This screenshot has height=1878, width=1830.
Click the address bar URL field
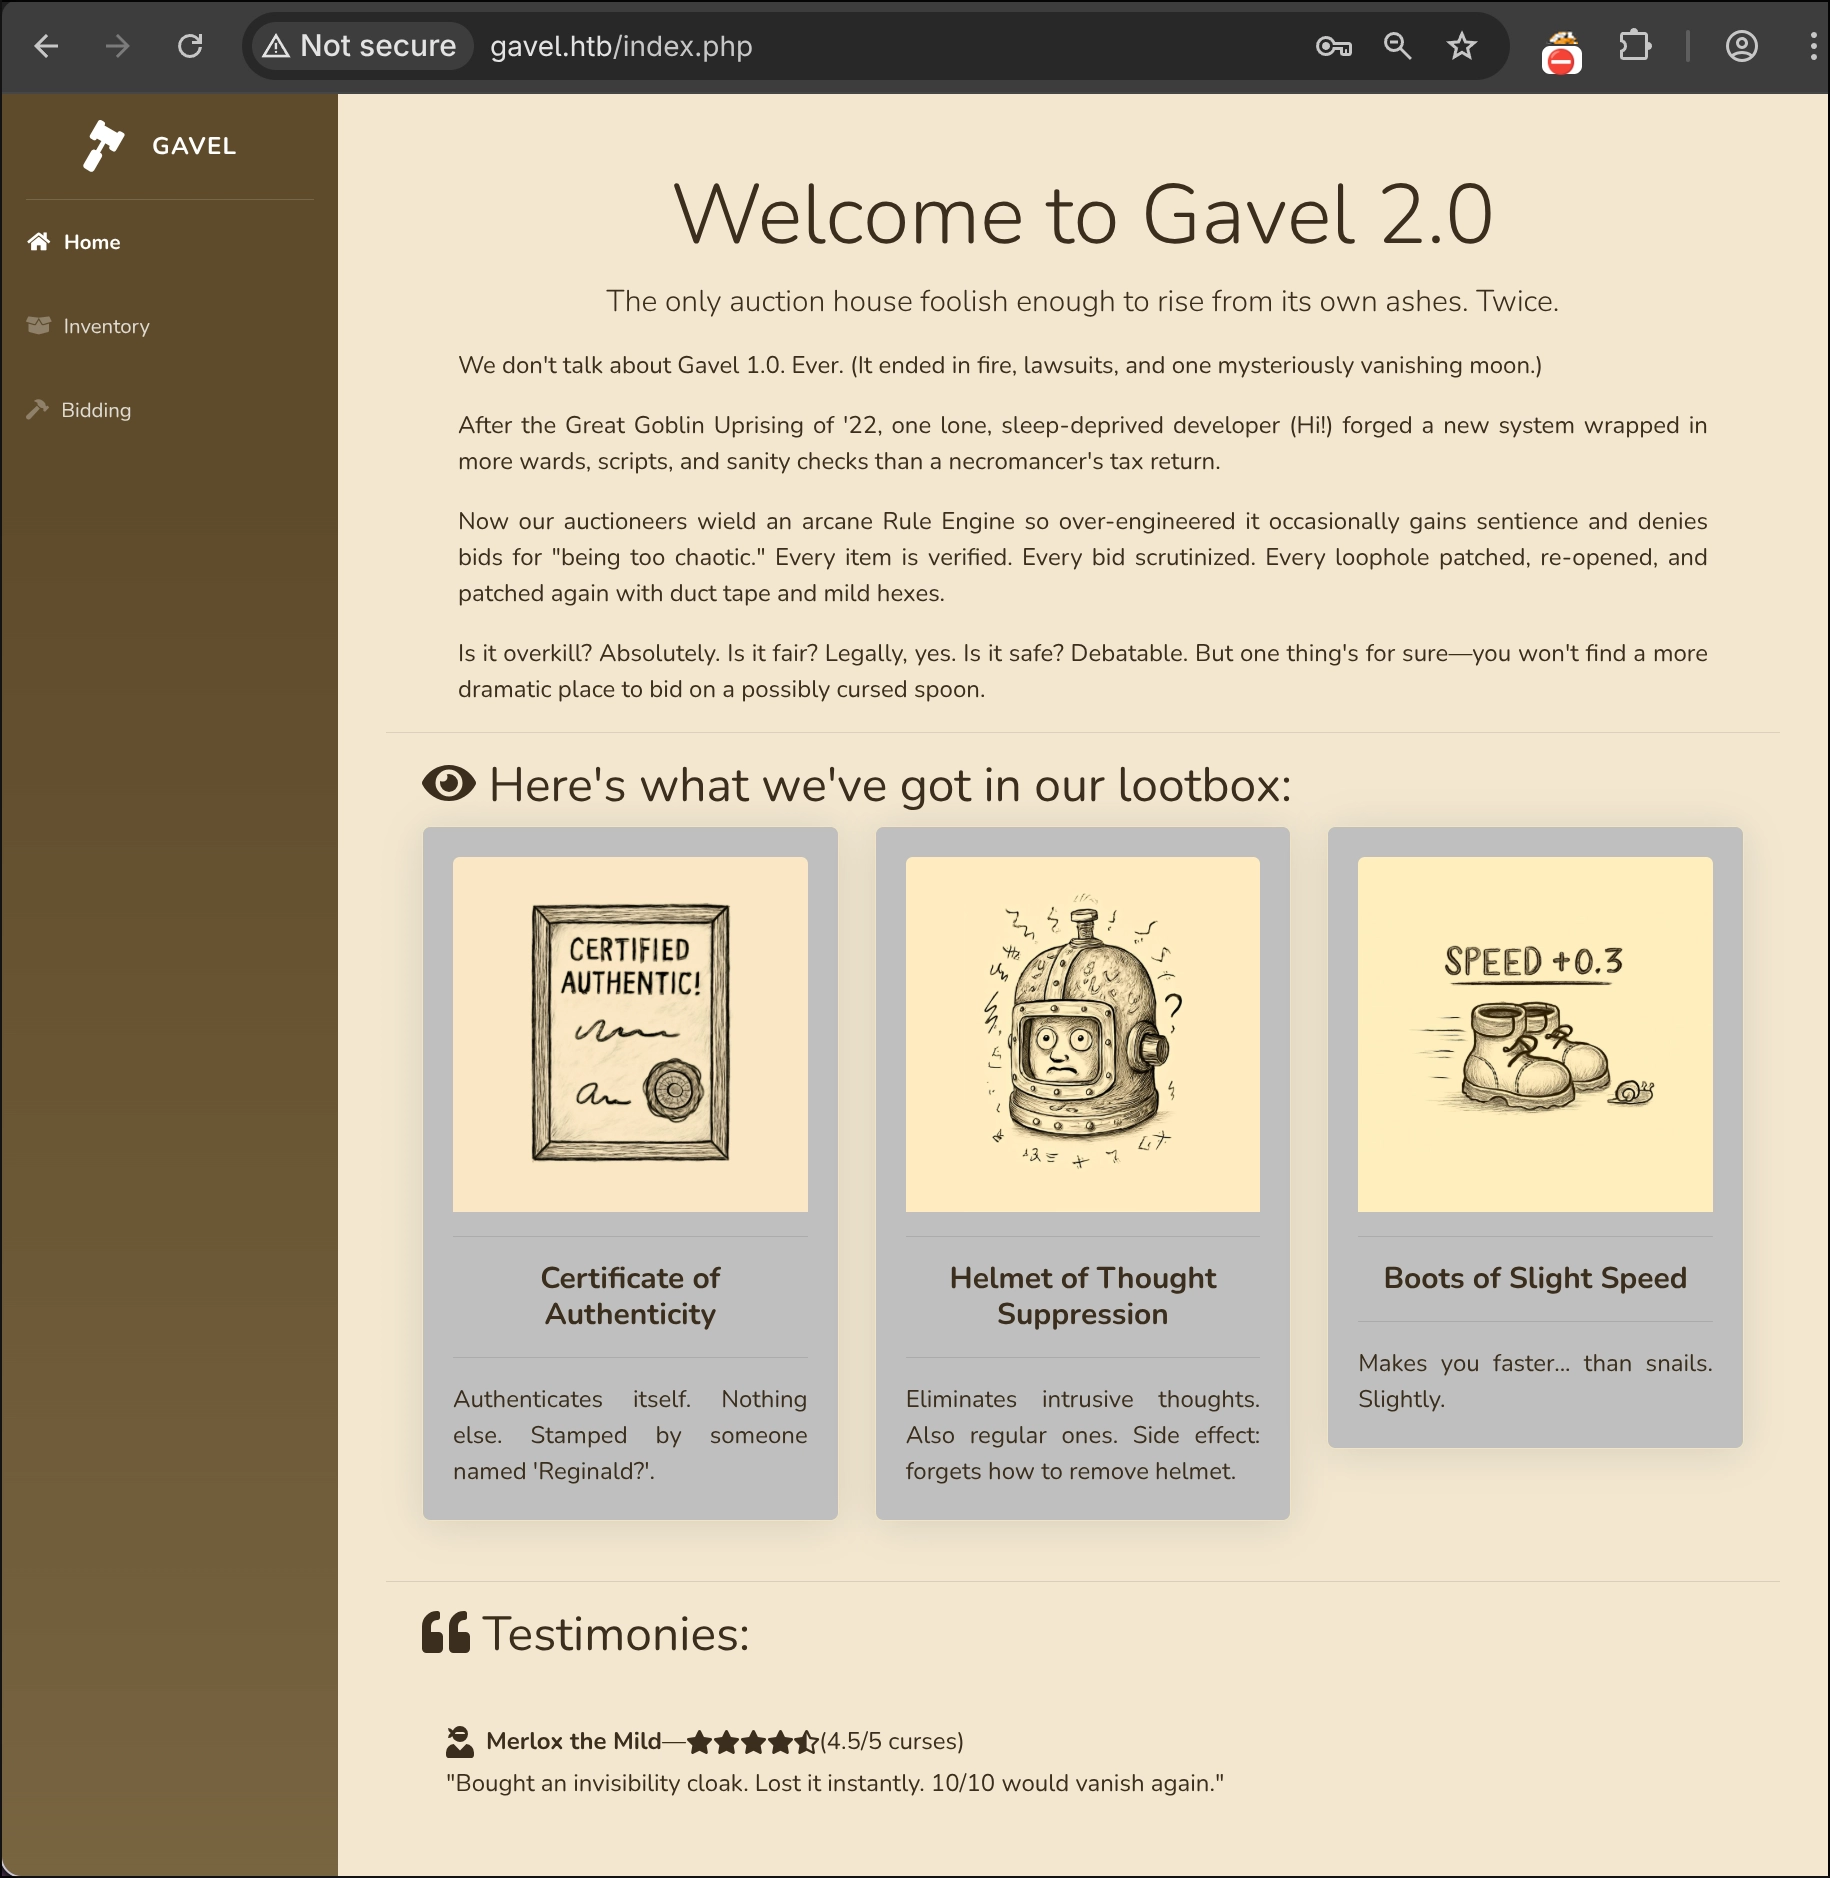click(x=880, y=46)
